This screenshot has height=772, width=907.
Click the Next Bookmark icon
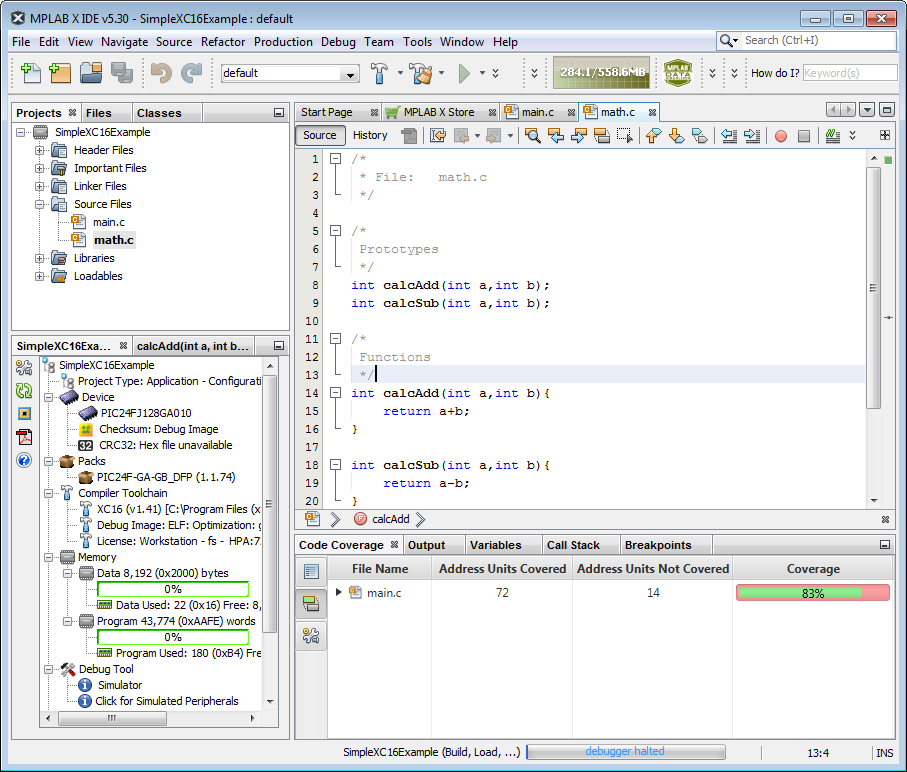click(x=676, y=135)
